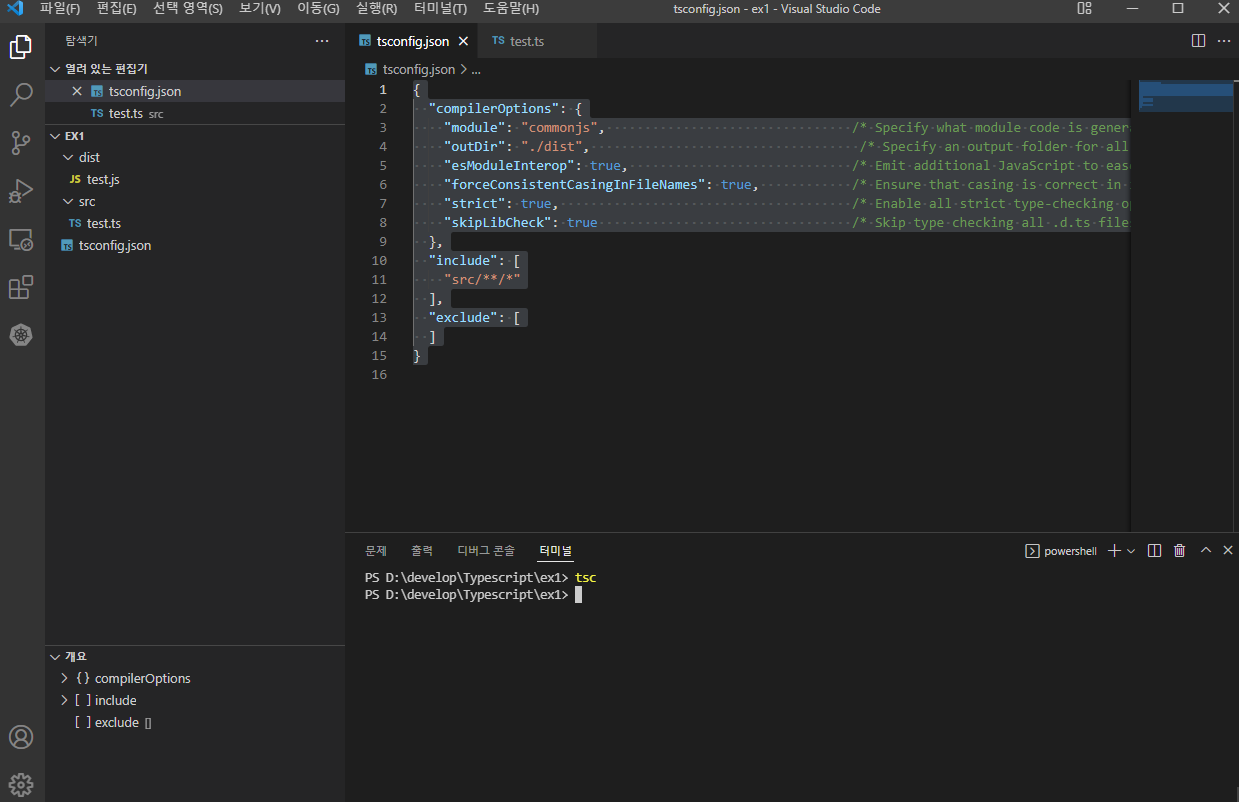1239x802 pixels.
Task: Open the Remote Explorer icon
Action: (21, 240)
